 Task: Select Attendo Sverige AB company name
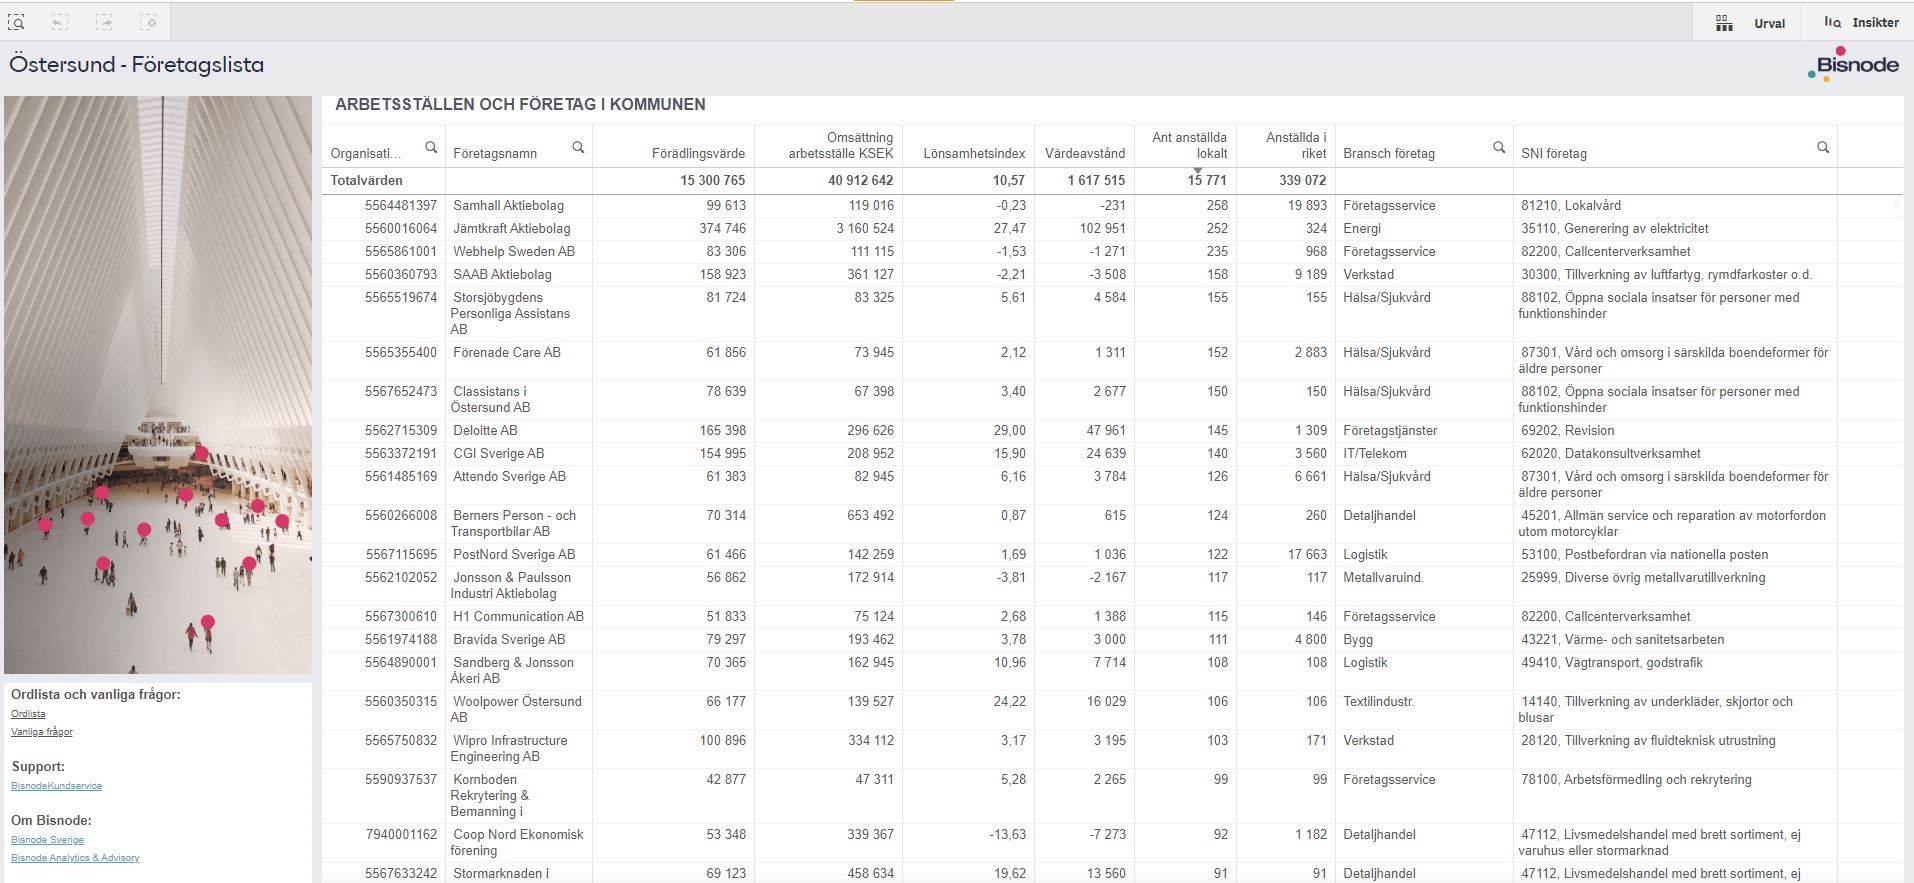click(509, 476)
